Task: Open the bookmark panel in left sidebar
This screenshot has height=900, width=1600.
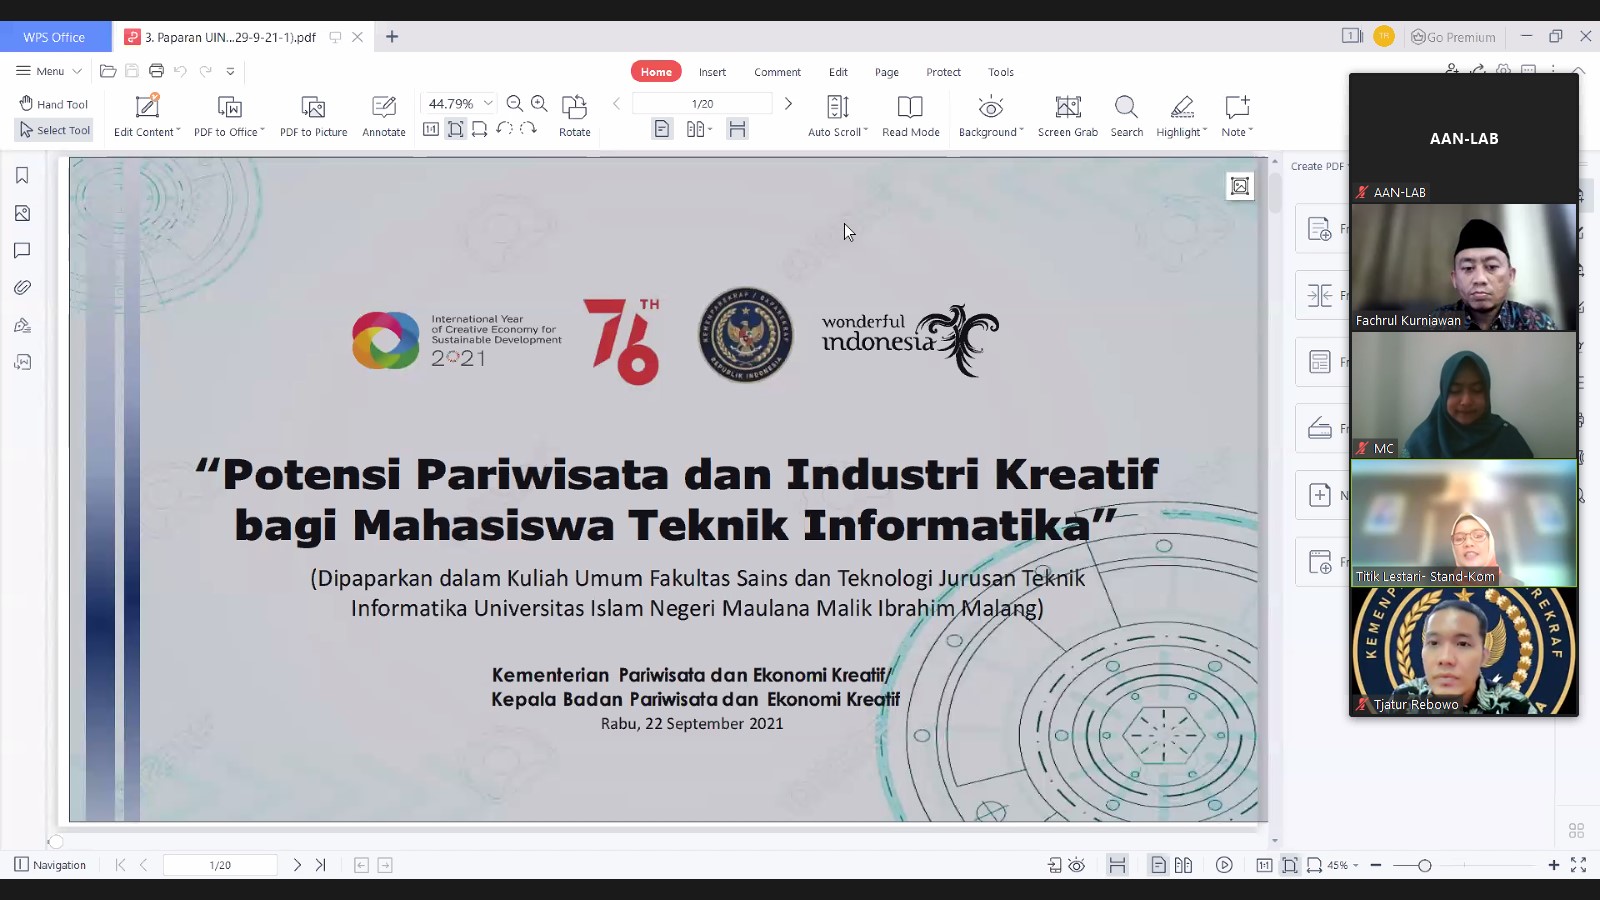Action: coord(22,176)
